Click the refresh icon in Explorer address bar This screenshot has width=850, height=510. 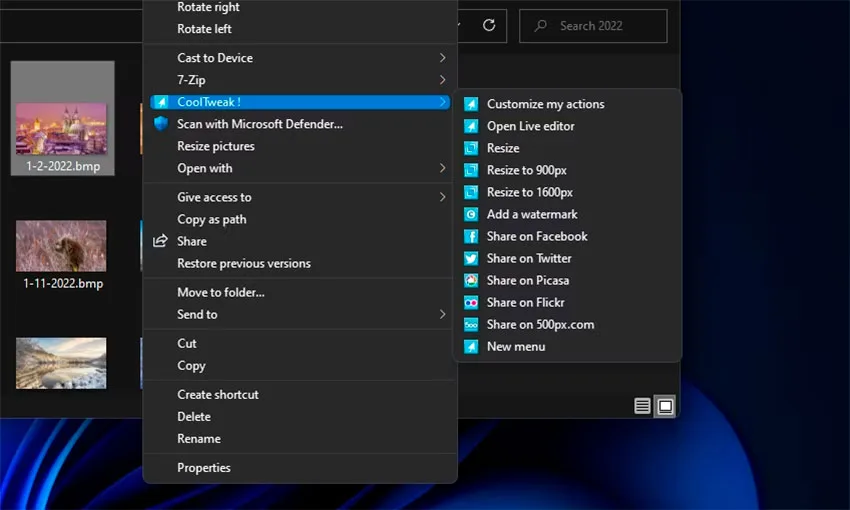point(489,25)
